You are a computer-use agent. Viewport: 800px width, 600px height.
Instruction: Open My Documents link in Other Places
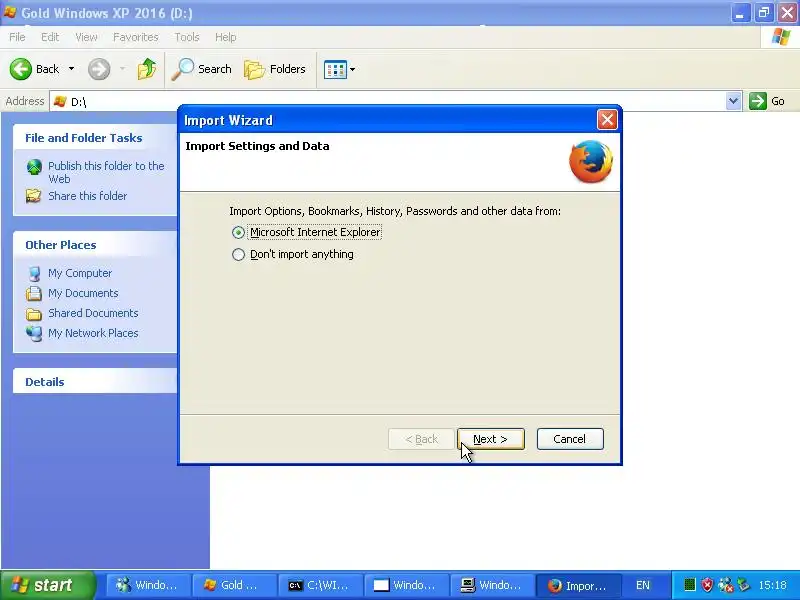pyautogui.click(x=83, y=293)
